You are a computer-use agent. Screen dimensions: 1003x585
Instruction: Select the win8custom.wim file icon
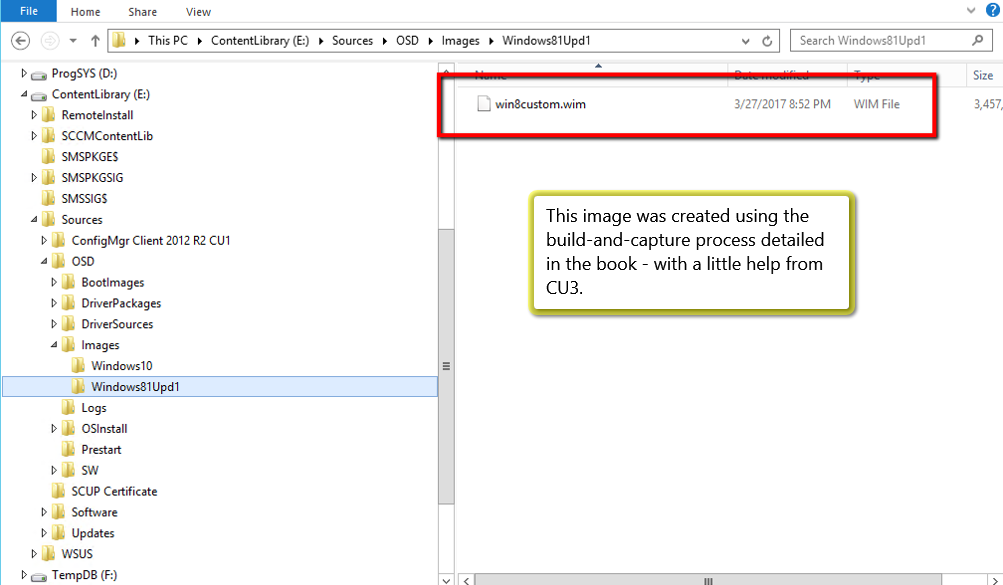click(x=484, y=104)
